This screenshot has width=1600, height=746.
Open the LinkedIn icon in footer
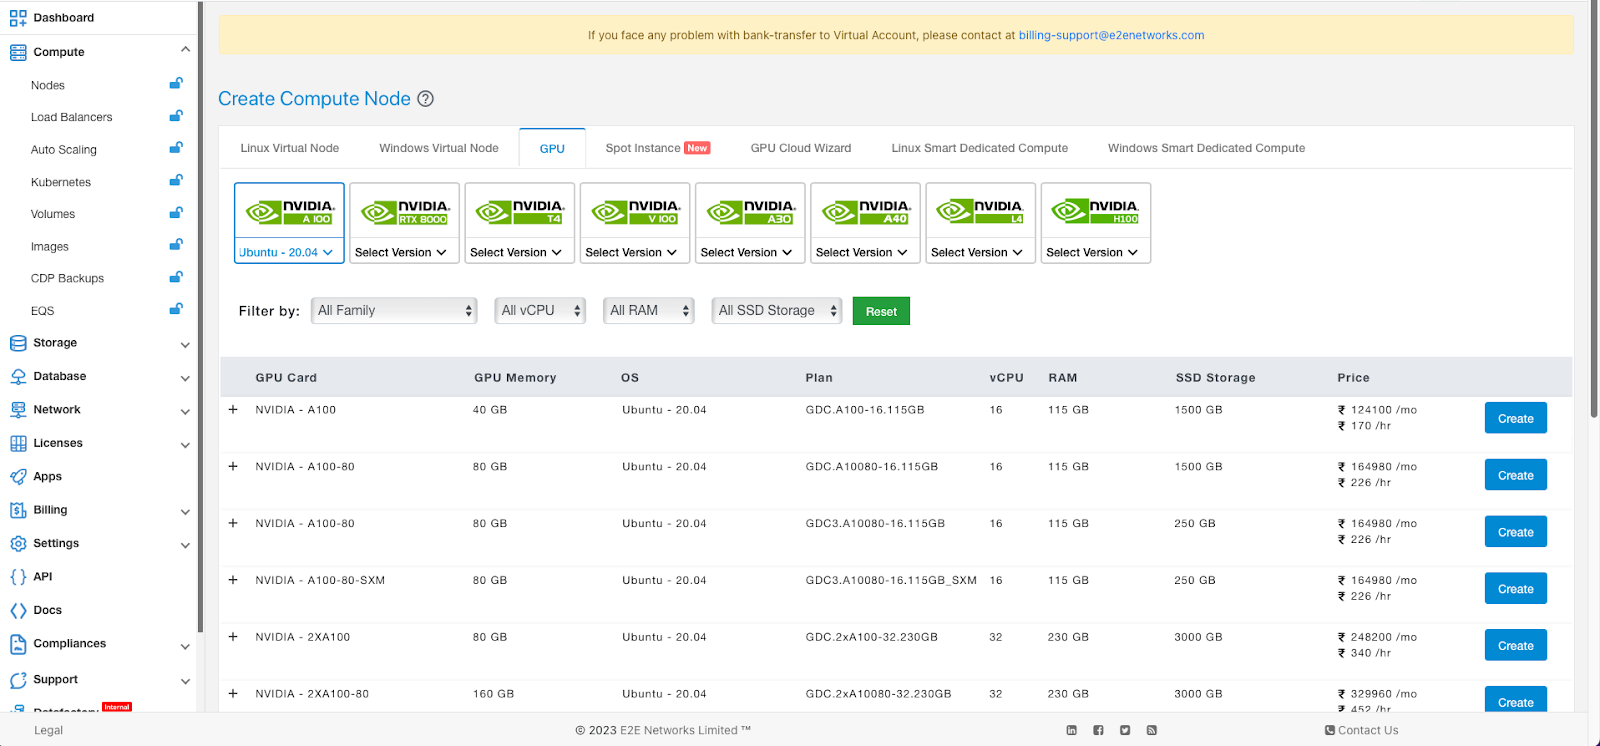pos(1072,731)
